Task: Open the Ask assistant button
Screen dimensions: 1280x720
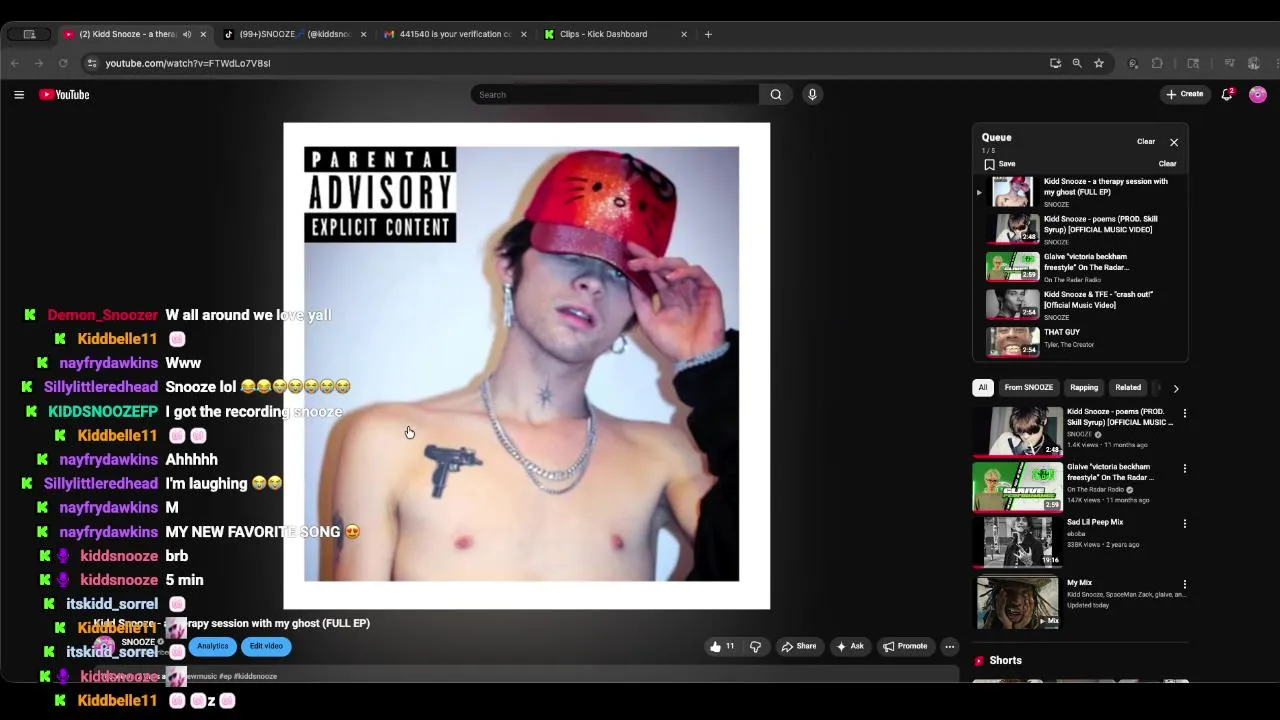Action: (849, 646)
